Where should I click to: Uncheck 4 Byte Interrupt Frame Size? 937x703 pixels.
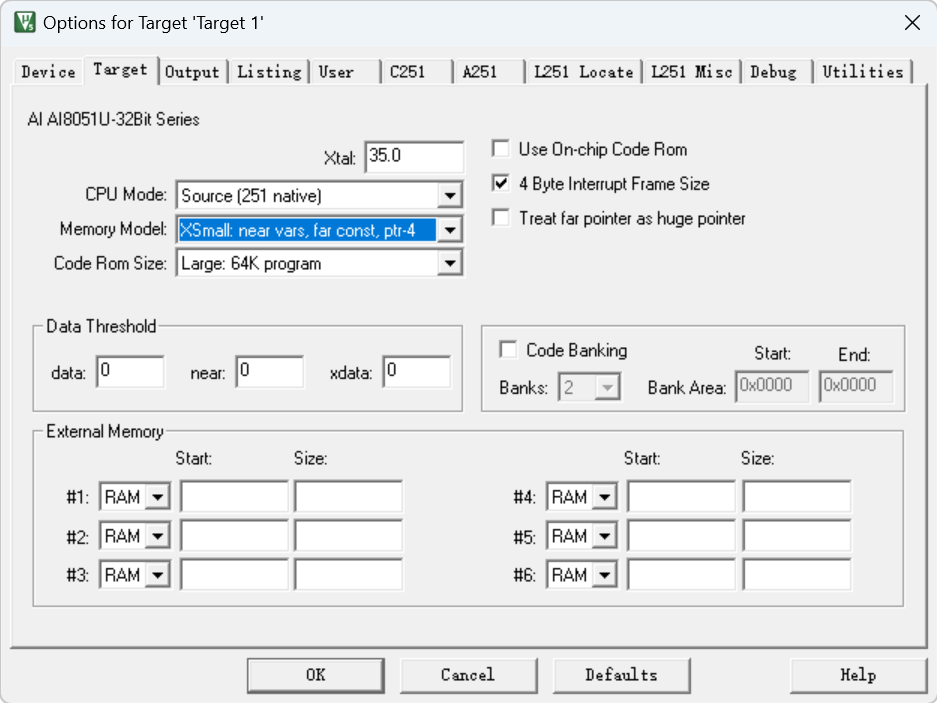coord(501,184)
